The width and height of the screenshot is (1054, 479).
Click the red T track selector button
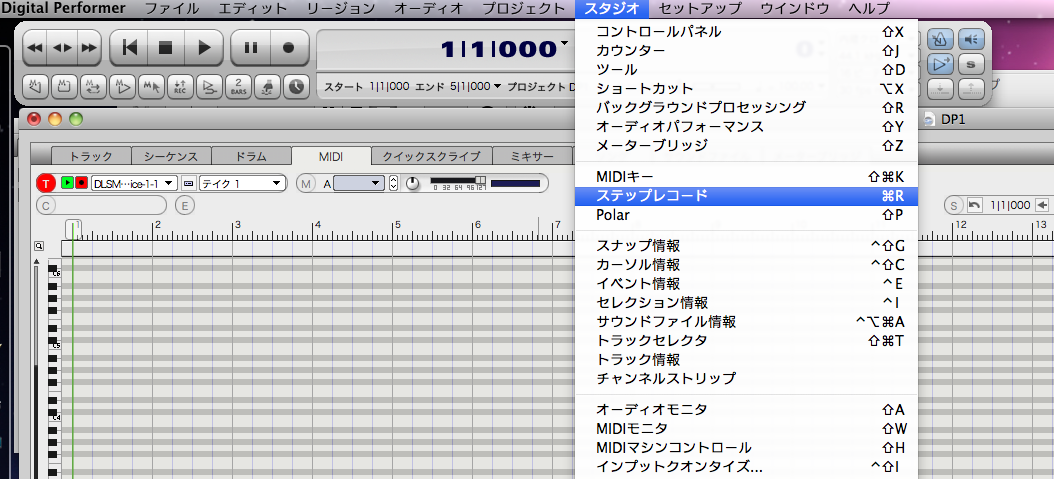click(46, 183)
